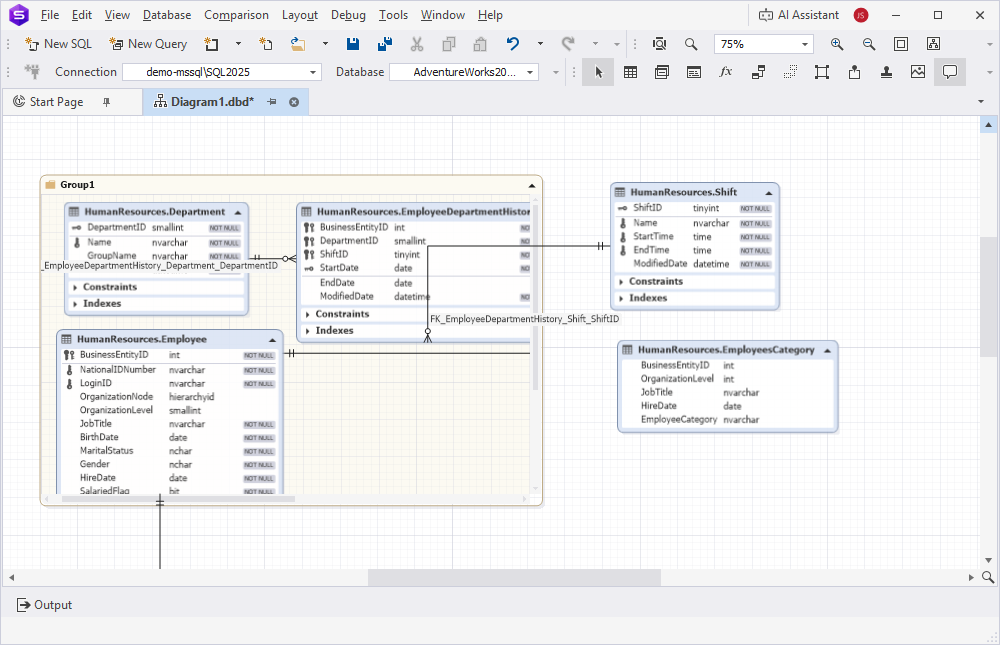
Task: Collapse the HumanResources.Employee table
Action: (x=272, y=340)
